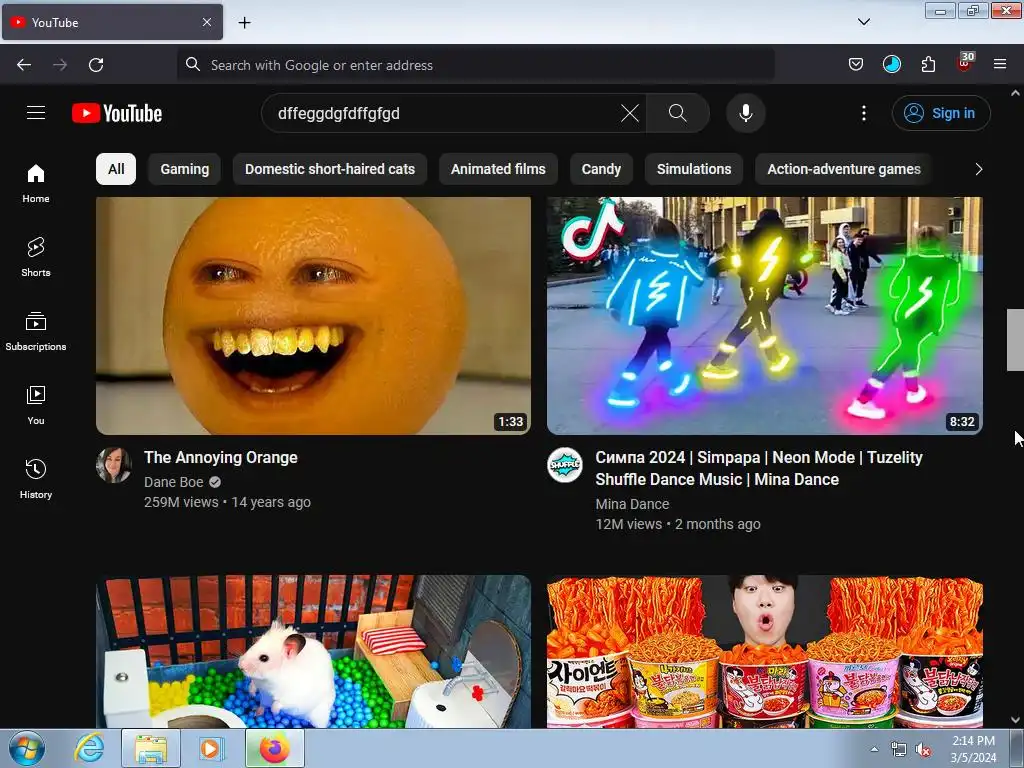
Task: Open the Dane Boe channel name
Action: point(174,482)
